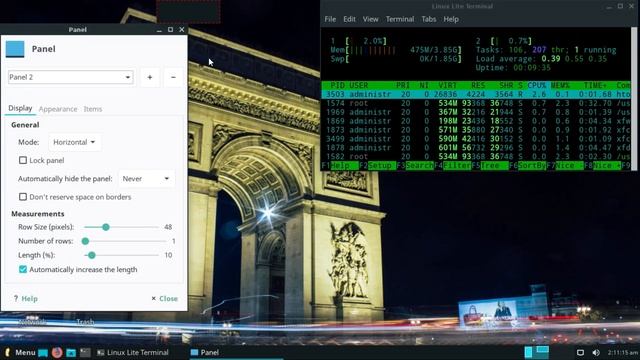640x360 pixels.
Task: Switch to Linux Lite Terminal taskbar entry
Action: point(133,352)
